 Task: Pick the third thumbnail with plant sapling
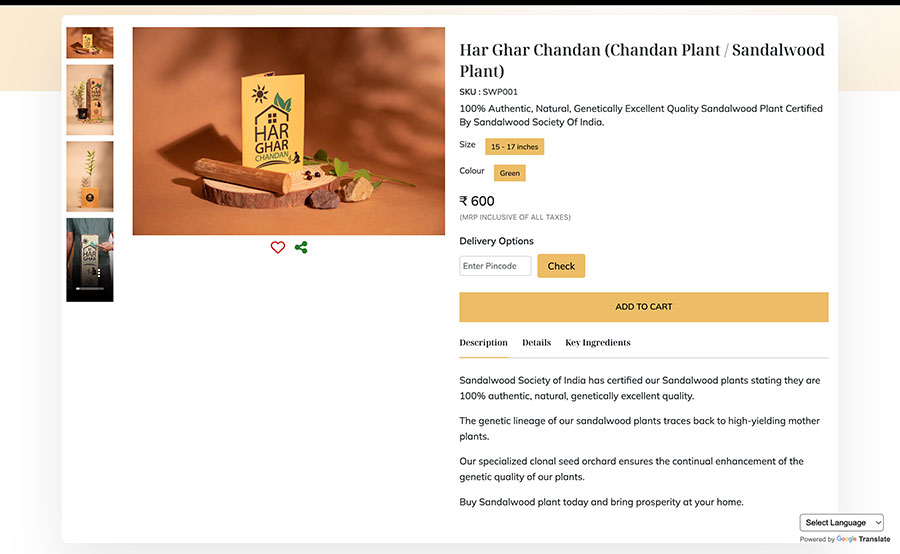90,176
